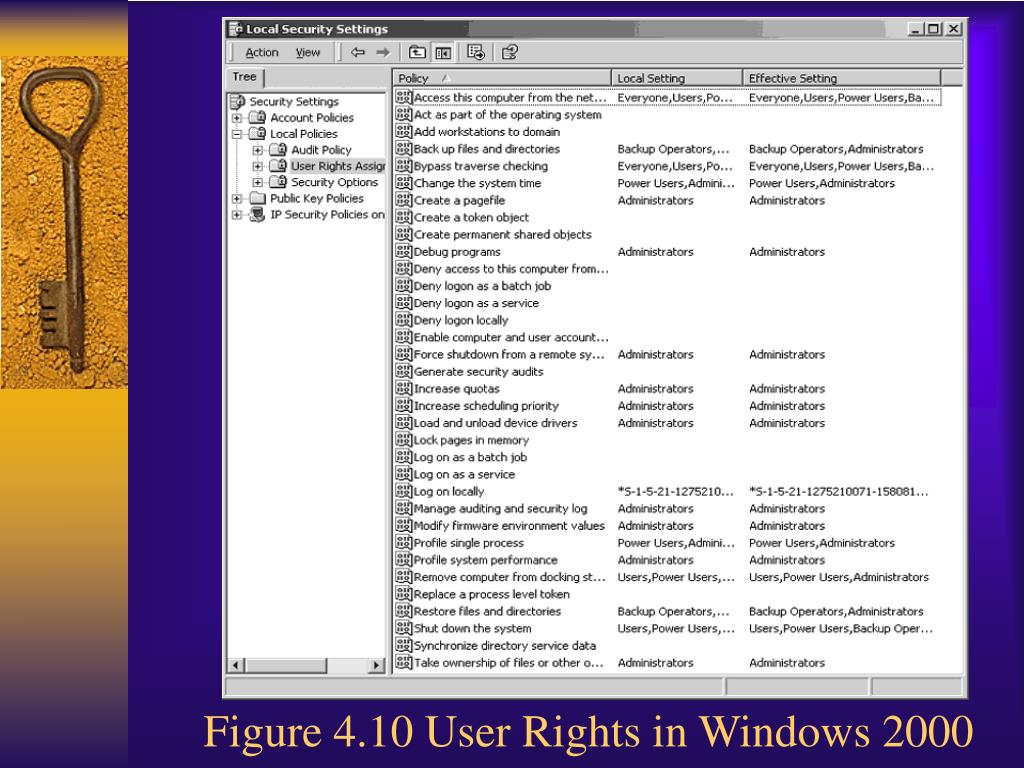Sort by the Effective Setting column header
This screenshot has width=1024, height=768.
841,78
